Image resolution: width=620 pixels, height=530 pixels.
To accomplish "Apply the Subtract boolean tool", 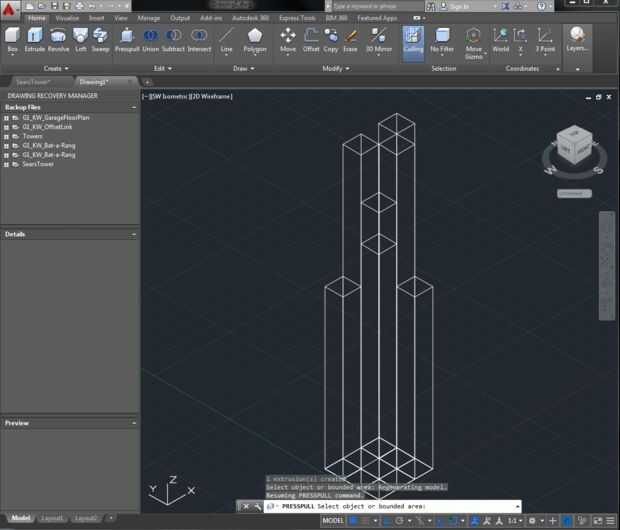I will tap(173, 40).
